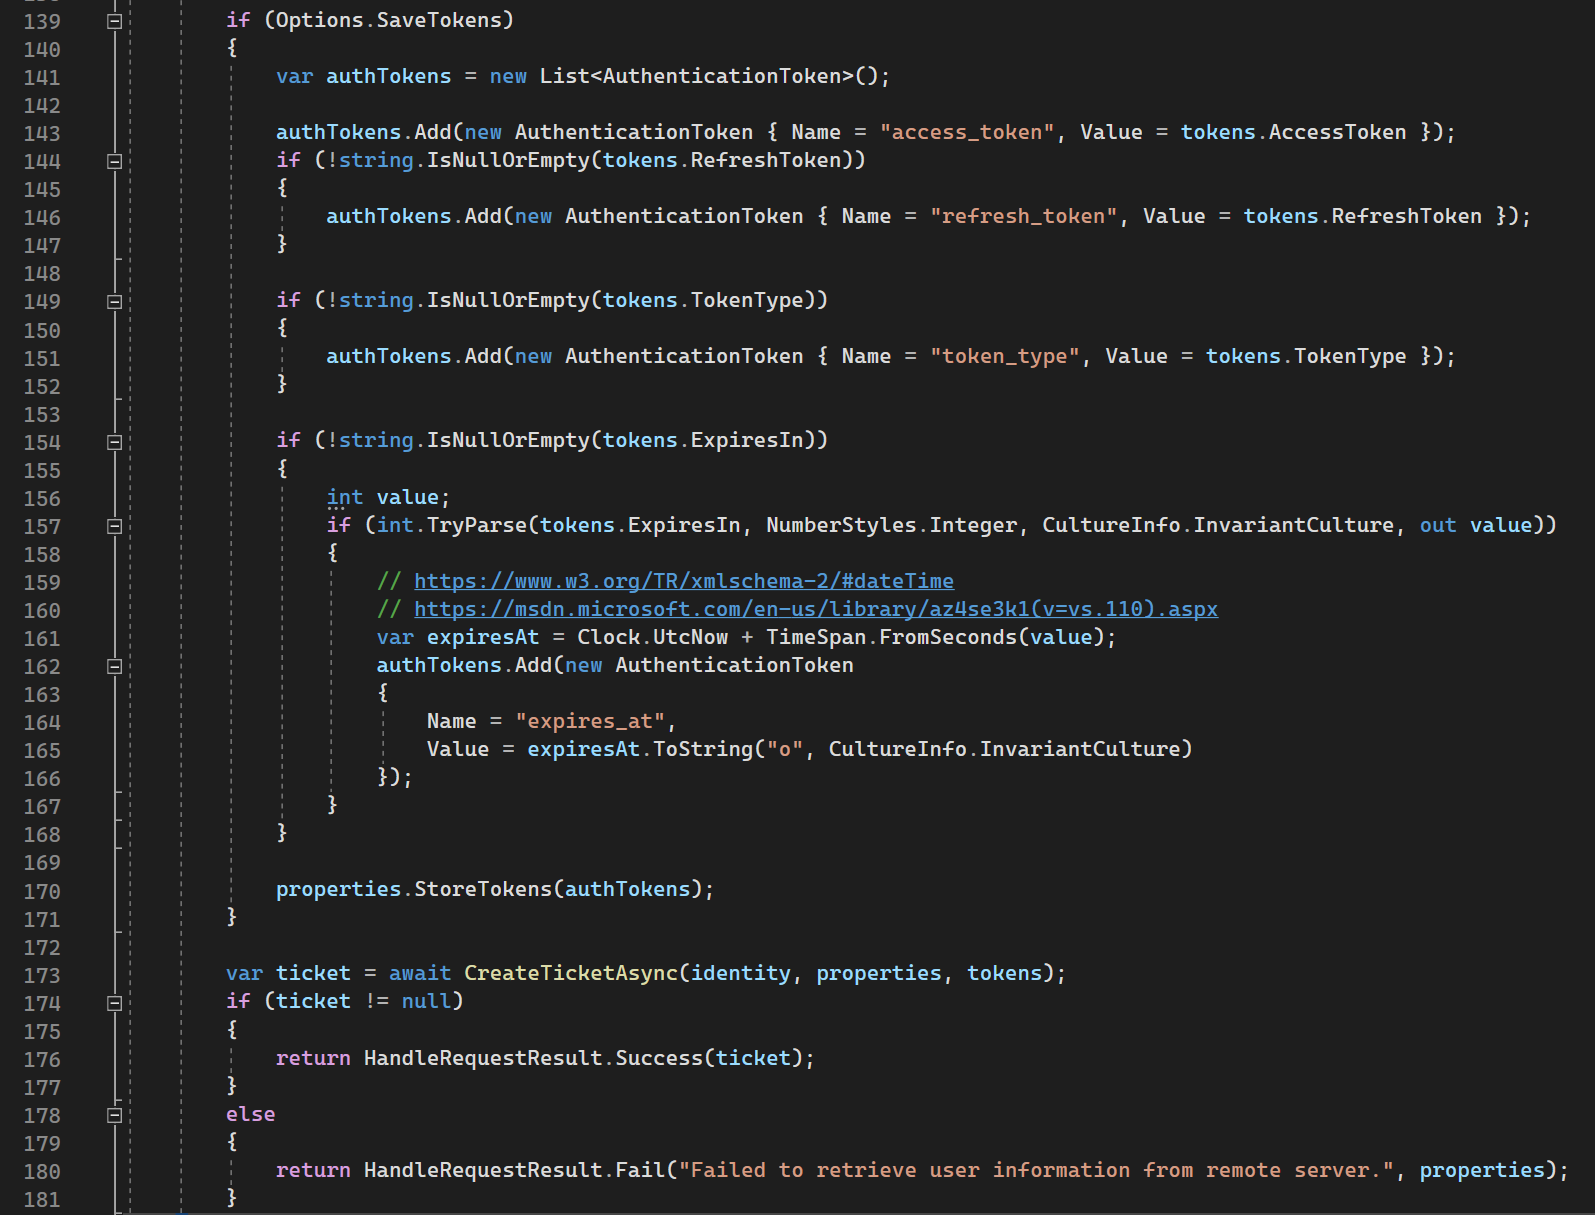
Task: Collapse the if (Options.SaveTokens) block
Action: tap(115, 21)
